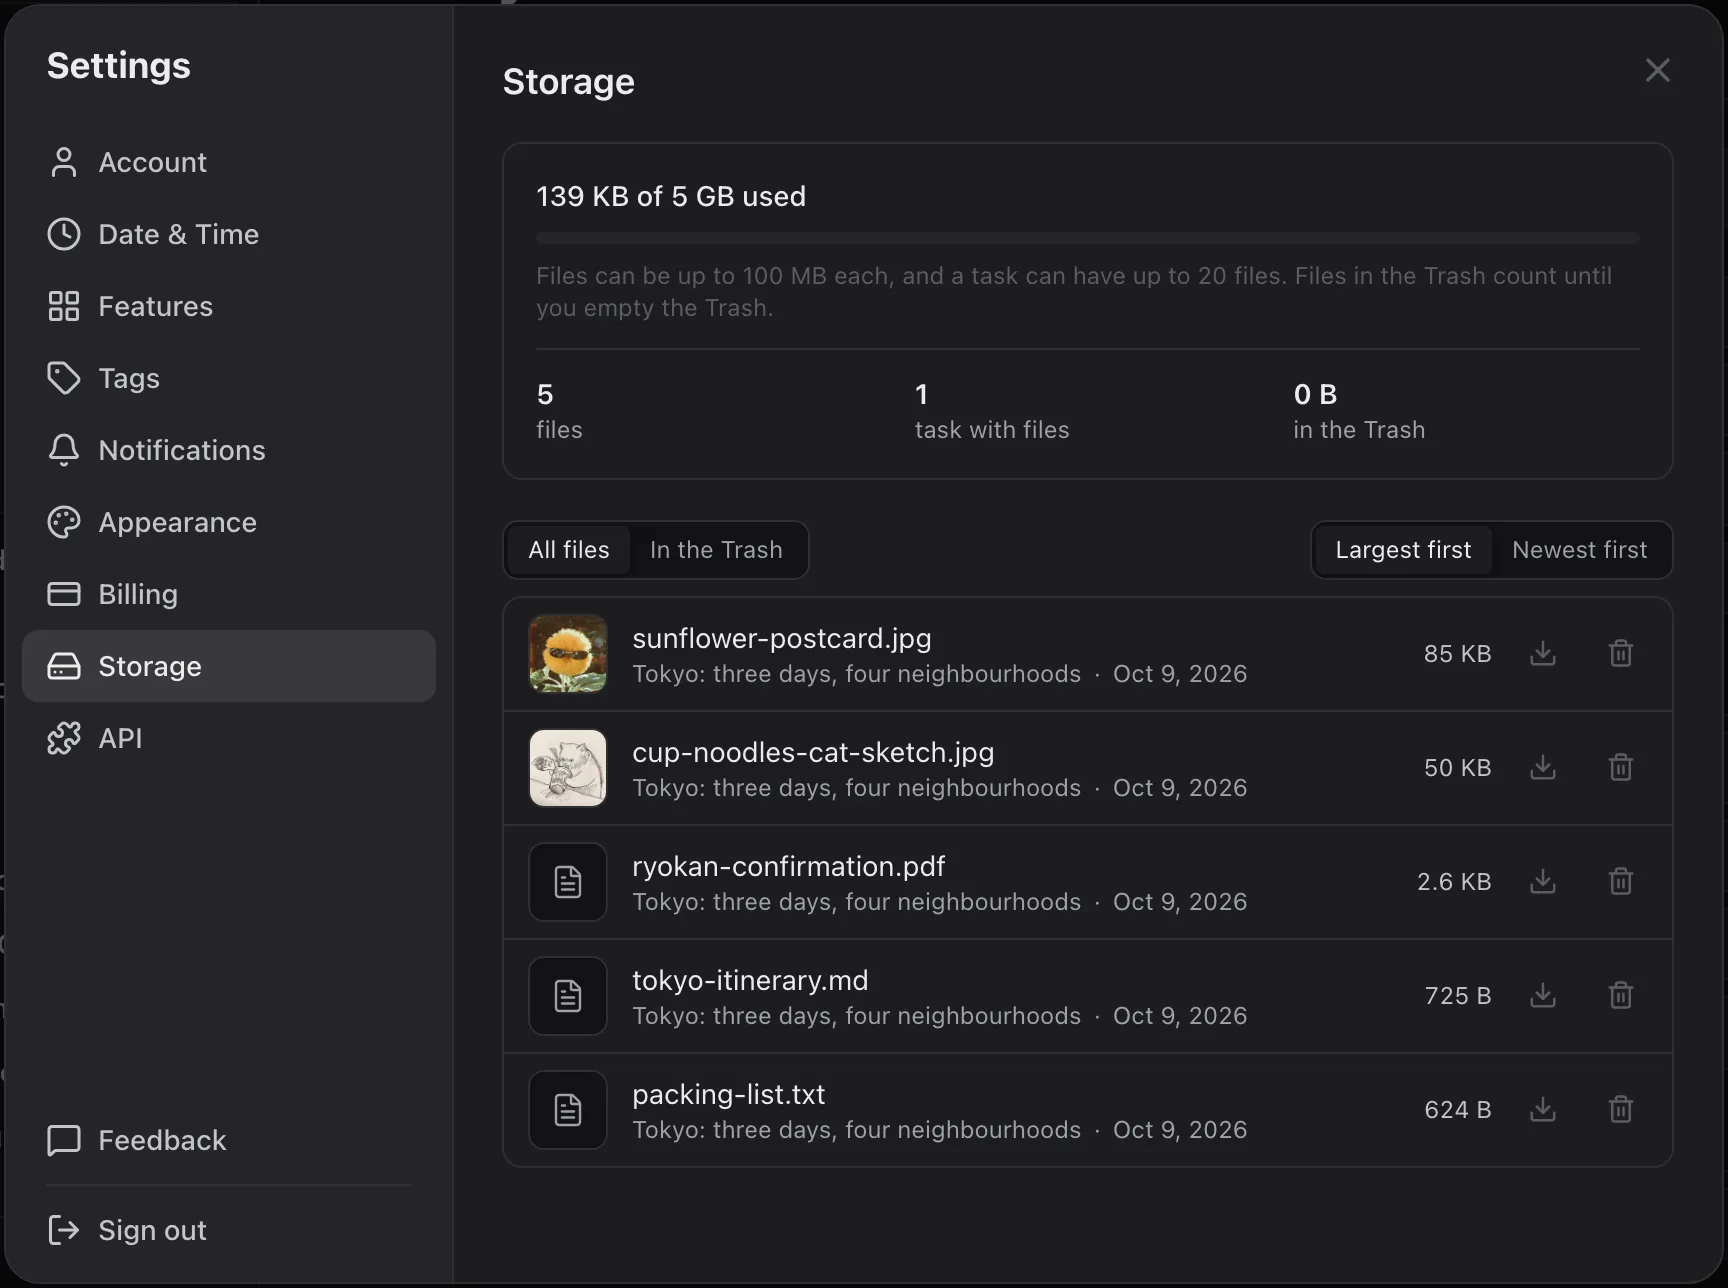The image size is (1728, 1288).
Task: Show the All files tab
Action: click(x=569, y=550)
